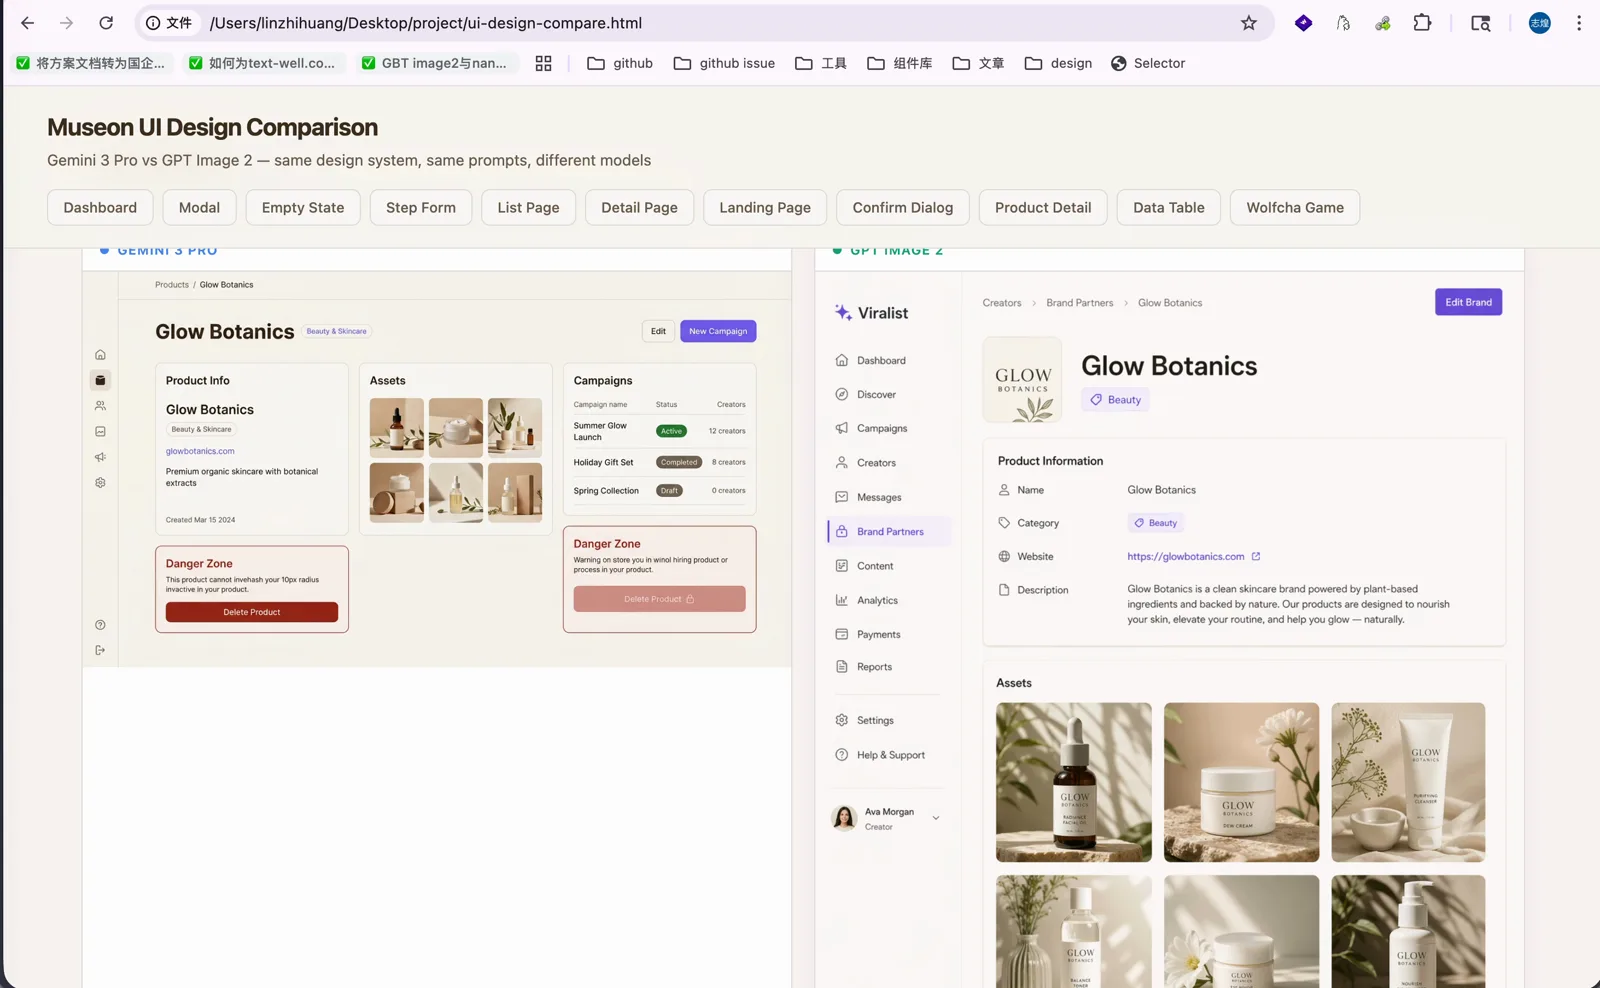Switch to the Detail Page tab

point(639,208)
